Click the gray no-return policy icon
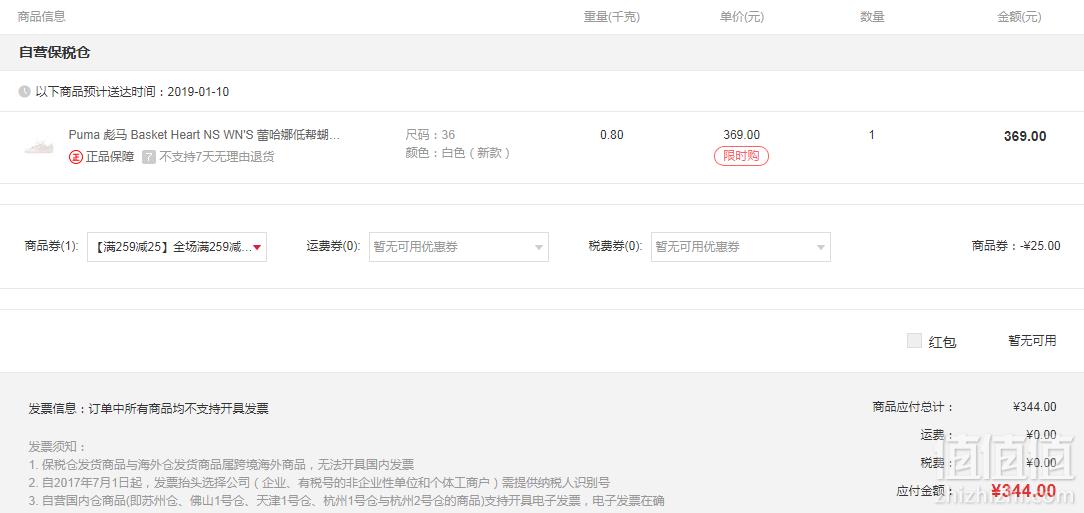The image size is (1084, 513). [149, 157]
